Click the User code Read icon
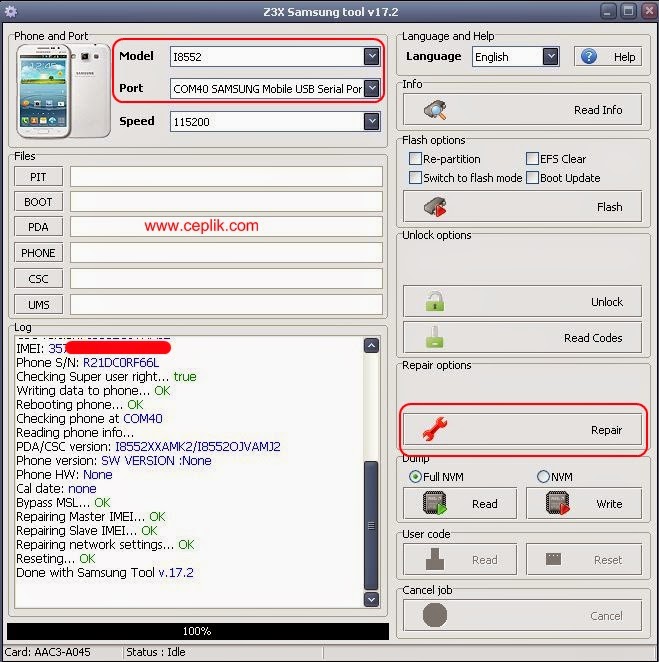 (x=435, y=559)
